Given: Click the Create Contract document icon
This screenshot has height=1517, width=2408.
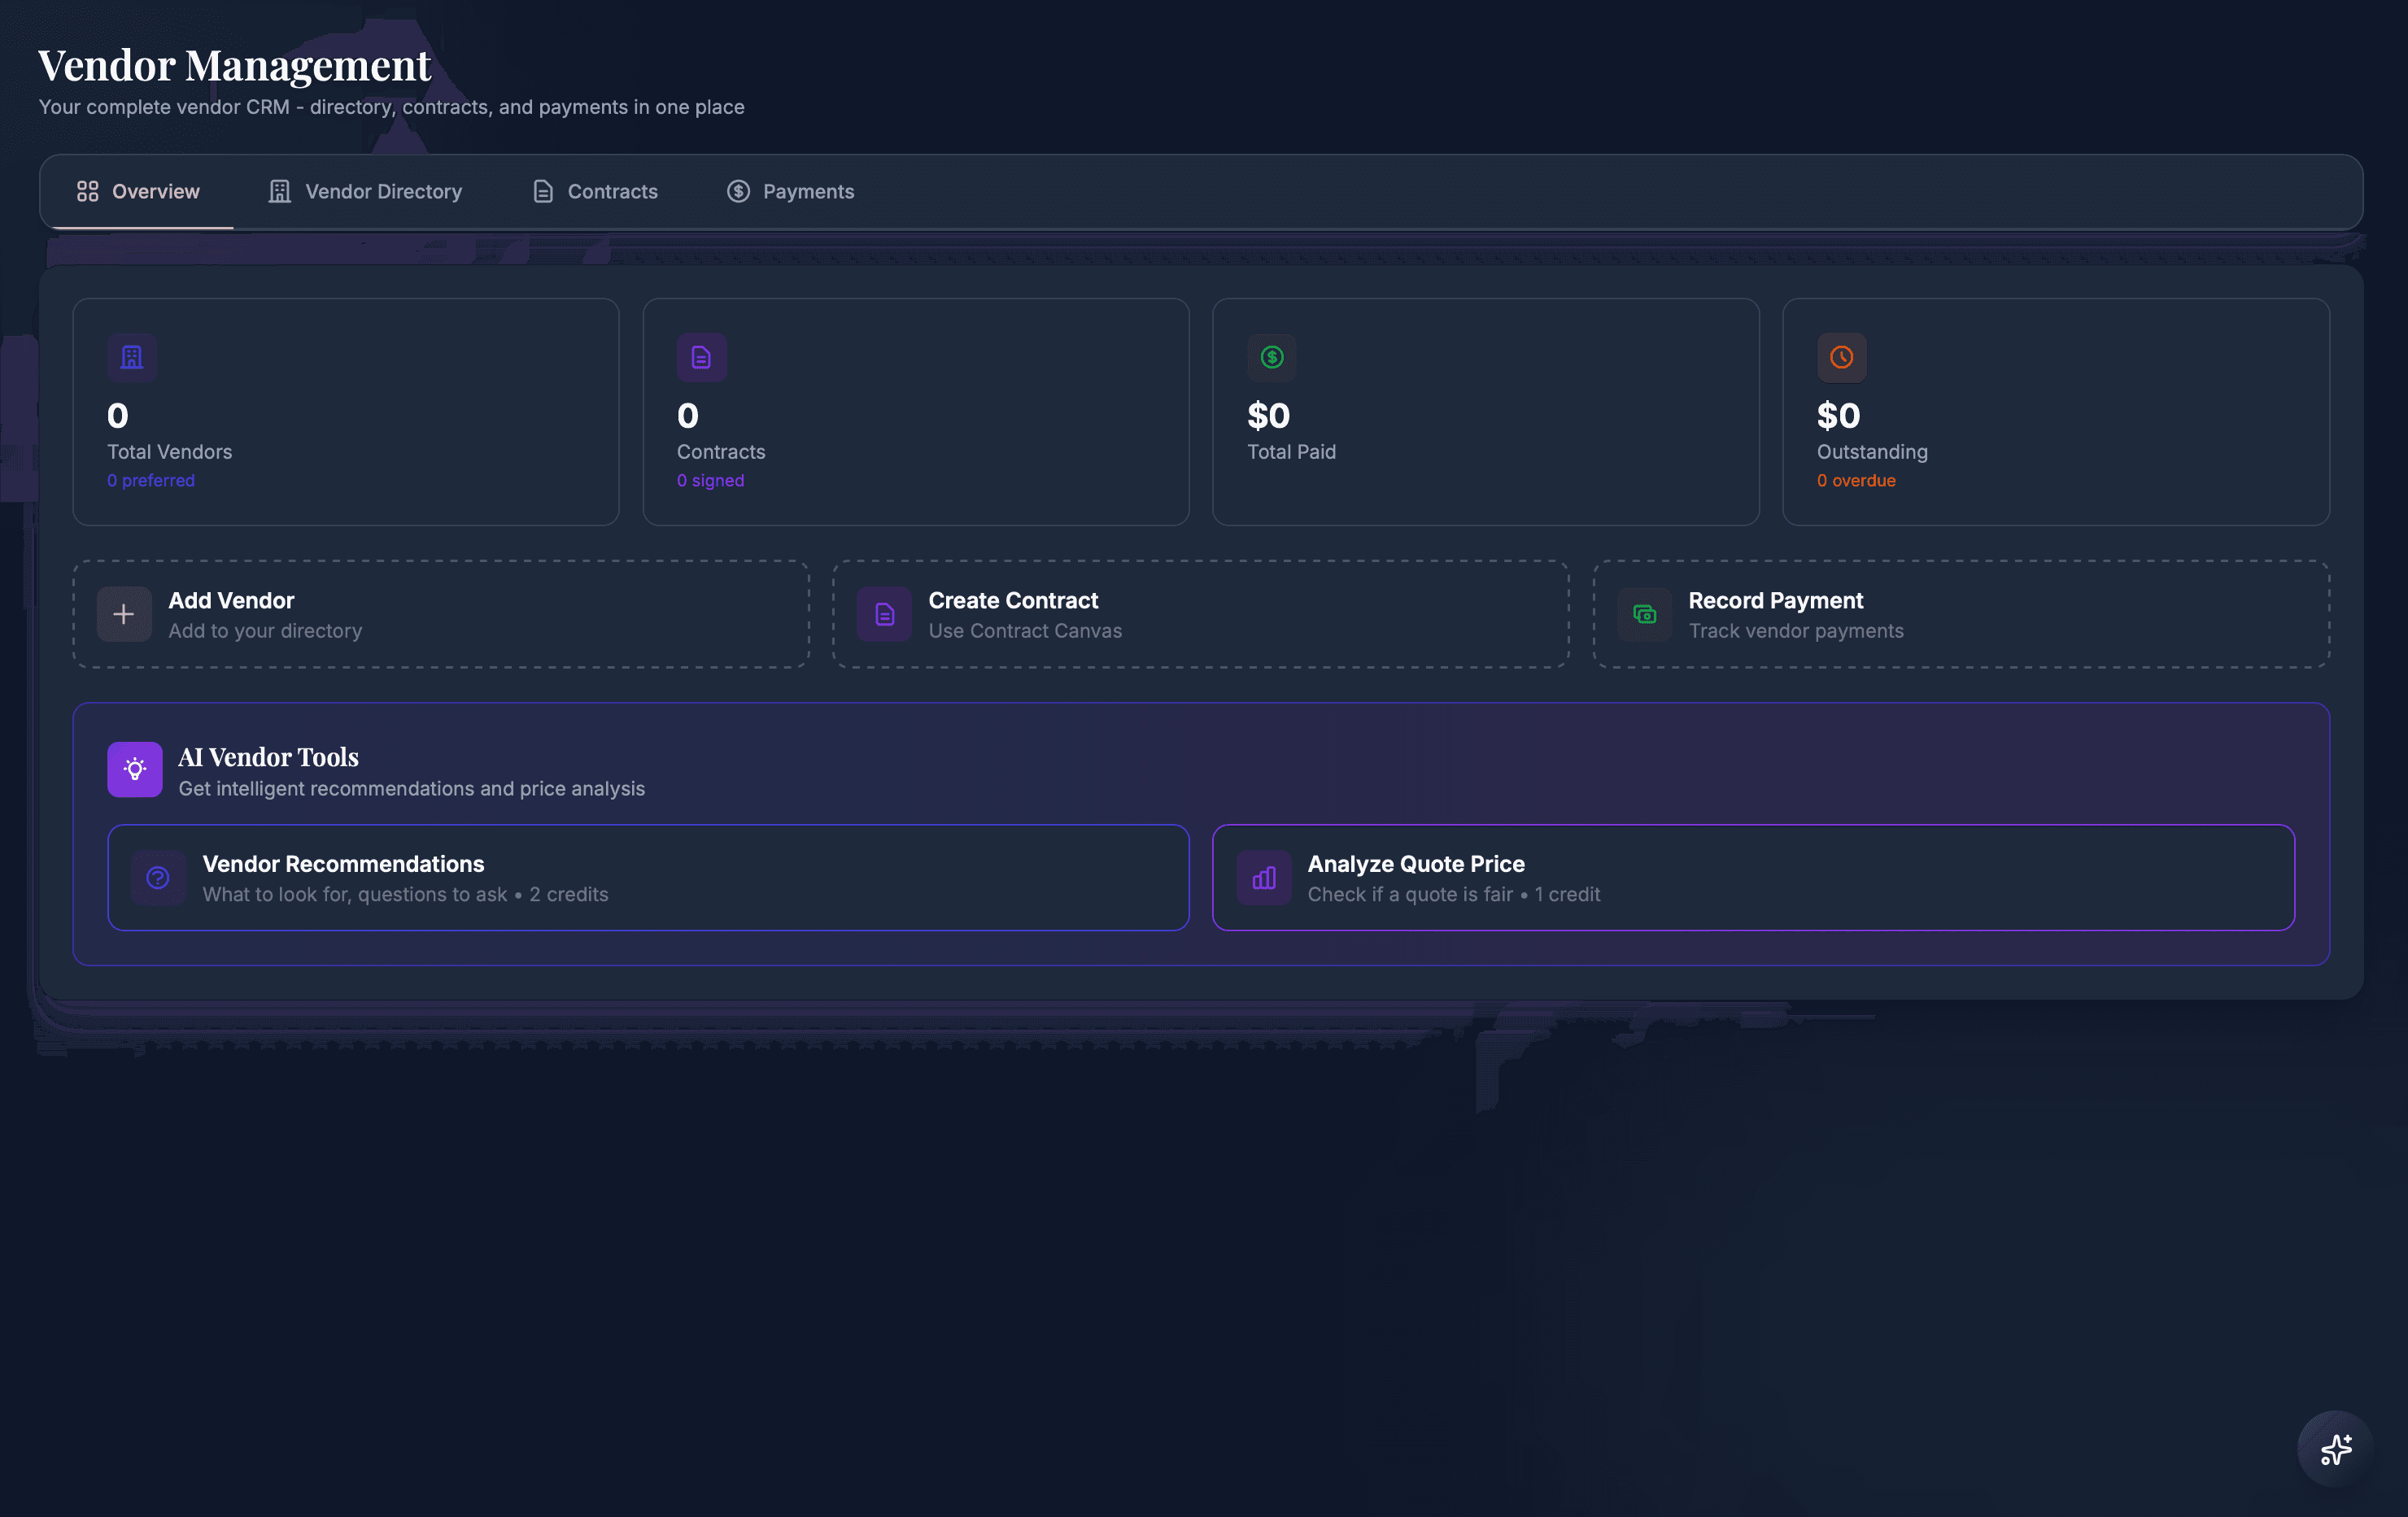Looking at the screenshot, I should pyautogui.click(x=883, y=614).
